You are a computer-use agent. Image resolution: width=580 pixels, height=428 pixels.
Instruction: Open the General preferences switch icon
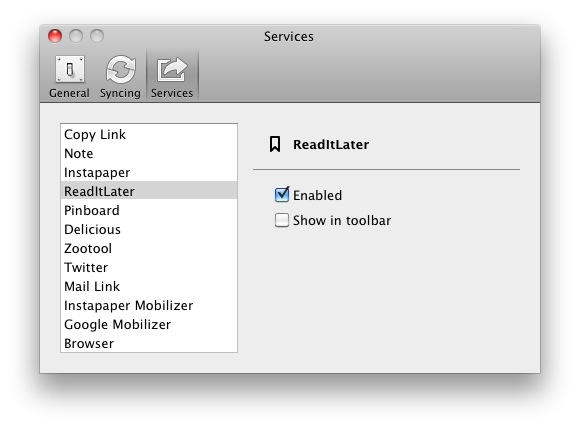pos(70,69)
